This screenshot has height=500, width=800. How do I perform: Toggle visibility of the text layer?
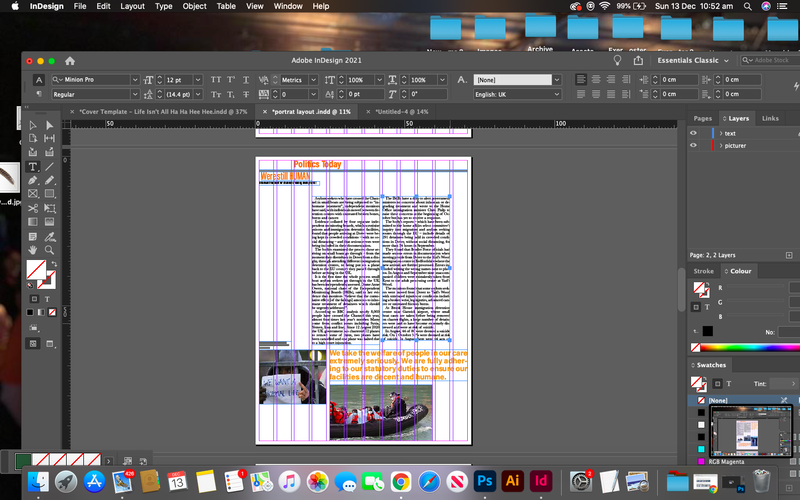(x=693, y=133)
